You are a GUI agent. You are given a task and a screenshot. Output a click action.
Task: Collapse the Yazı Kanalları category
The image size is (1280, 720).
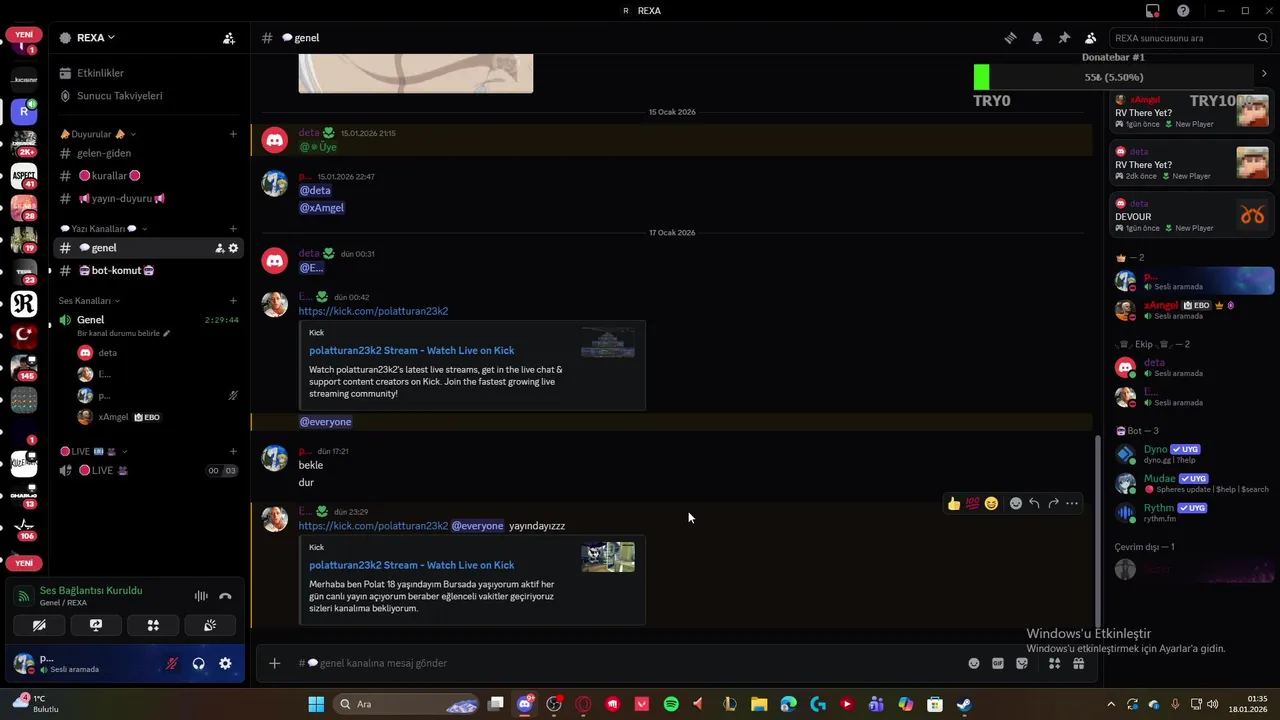[x=104, y=229]
